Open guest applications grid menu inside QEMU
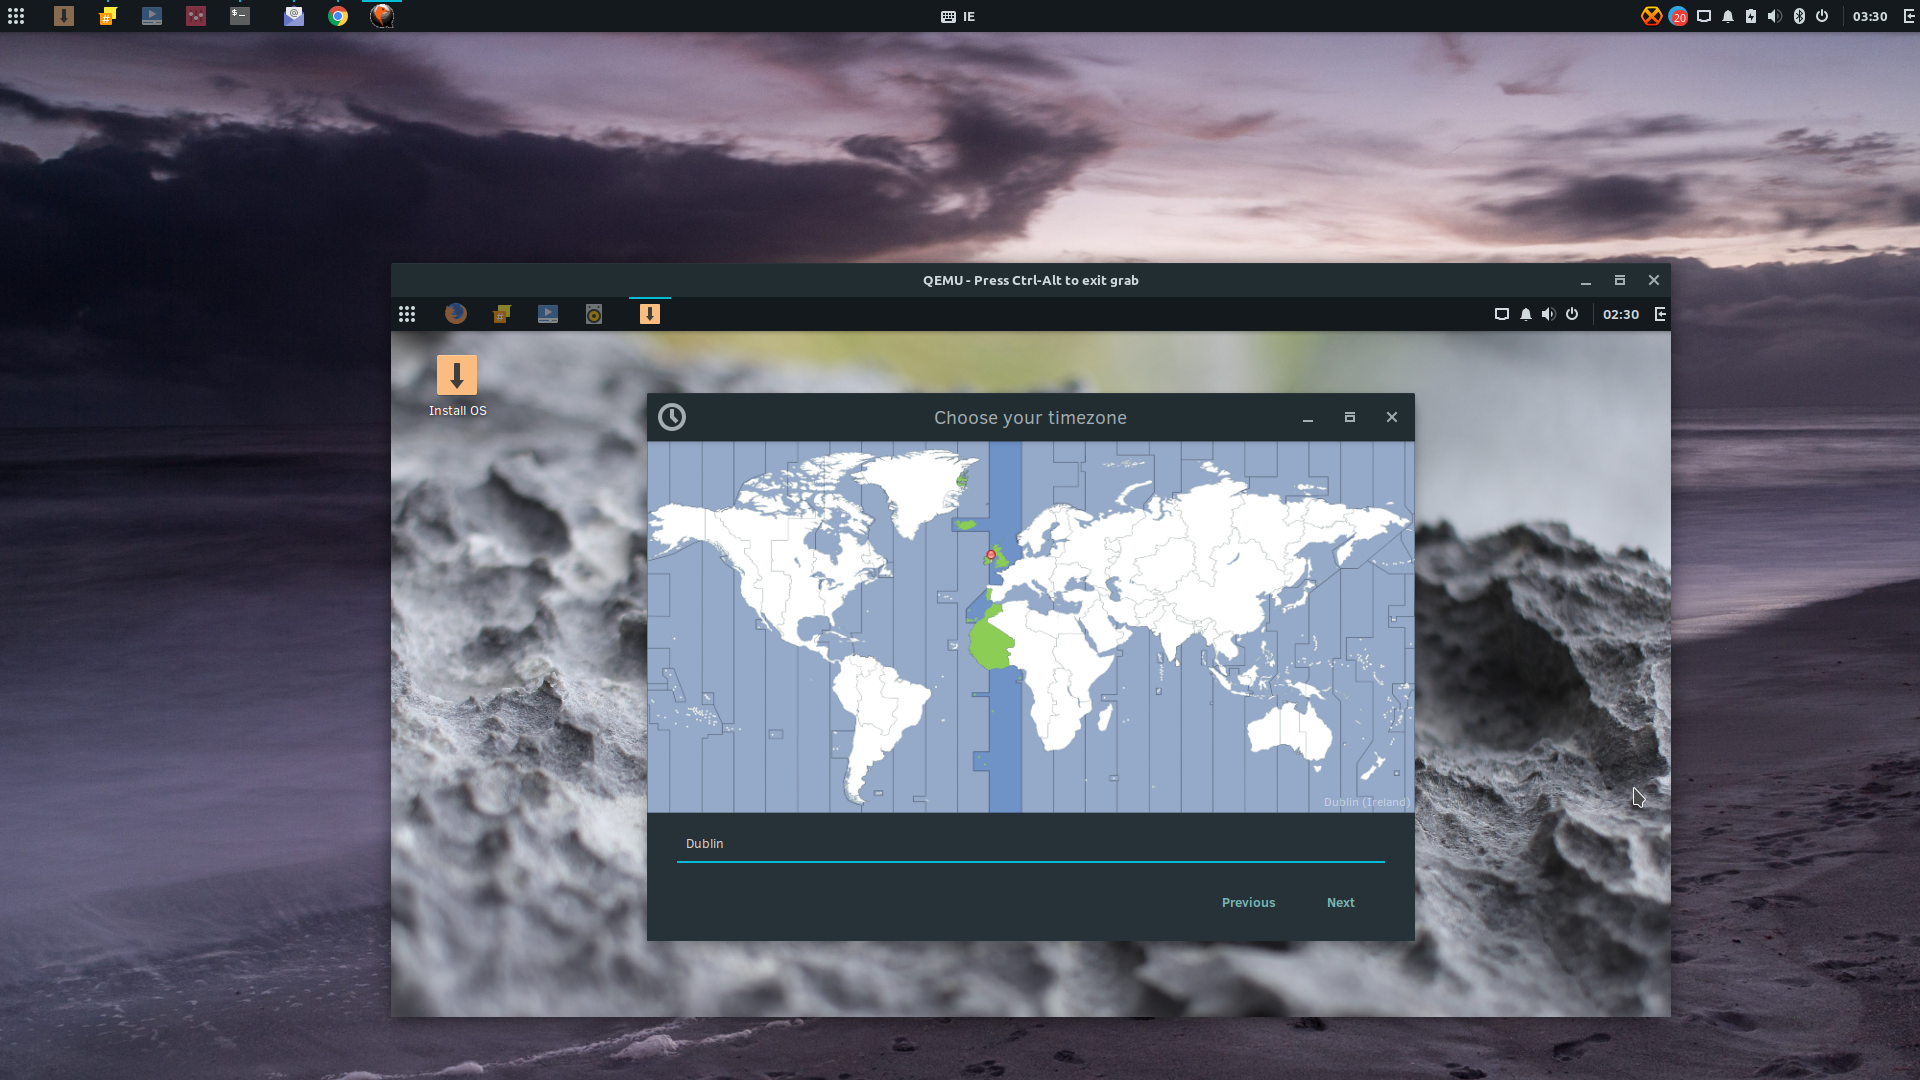Viewport: 1920px width, 1080px height. 407,314
